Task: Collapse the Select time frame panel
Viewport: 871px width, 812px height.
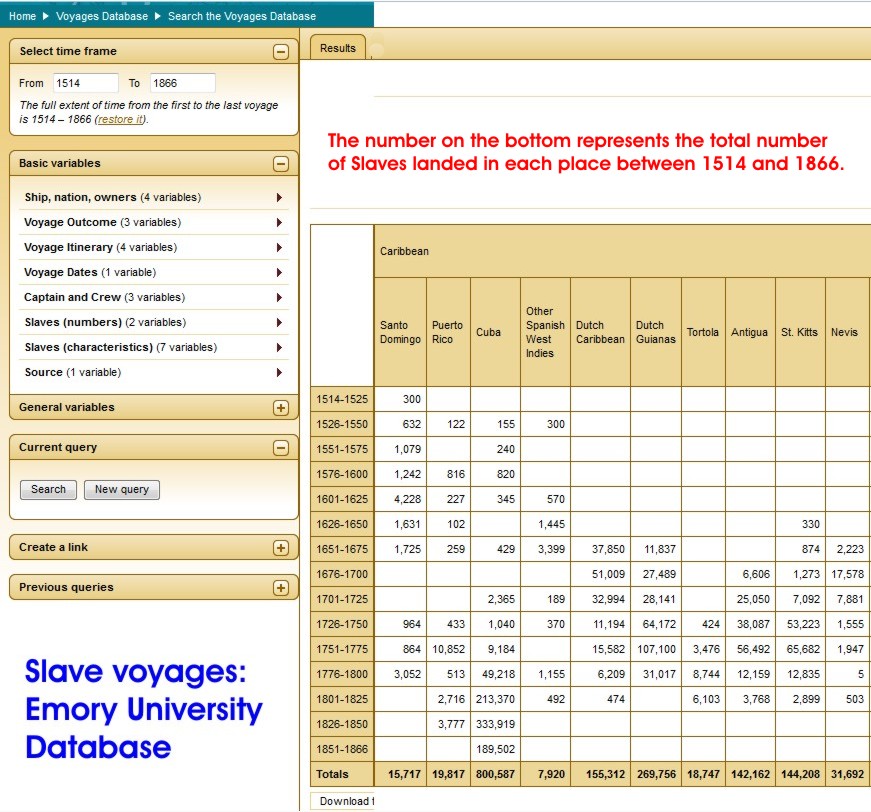Action: tap(281, 52)
